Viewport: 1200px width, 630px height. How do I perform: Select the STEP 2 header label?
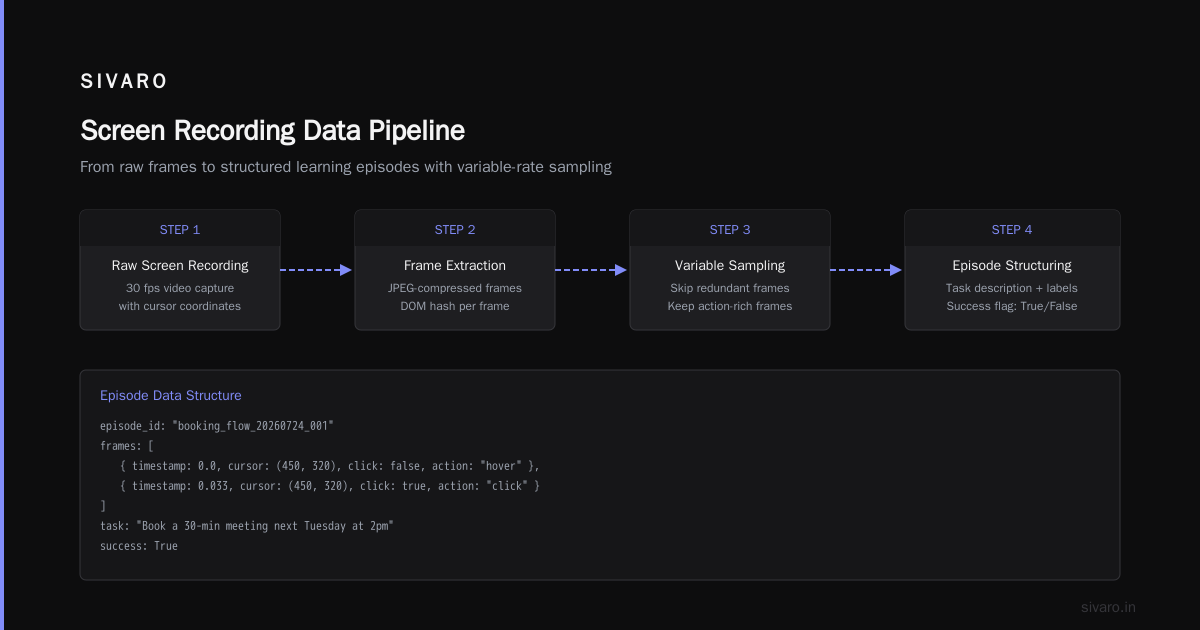coord(455,230)
